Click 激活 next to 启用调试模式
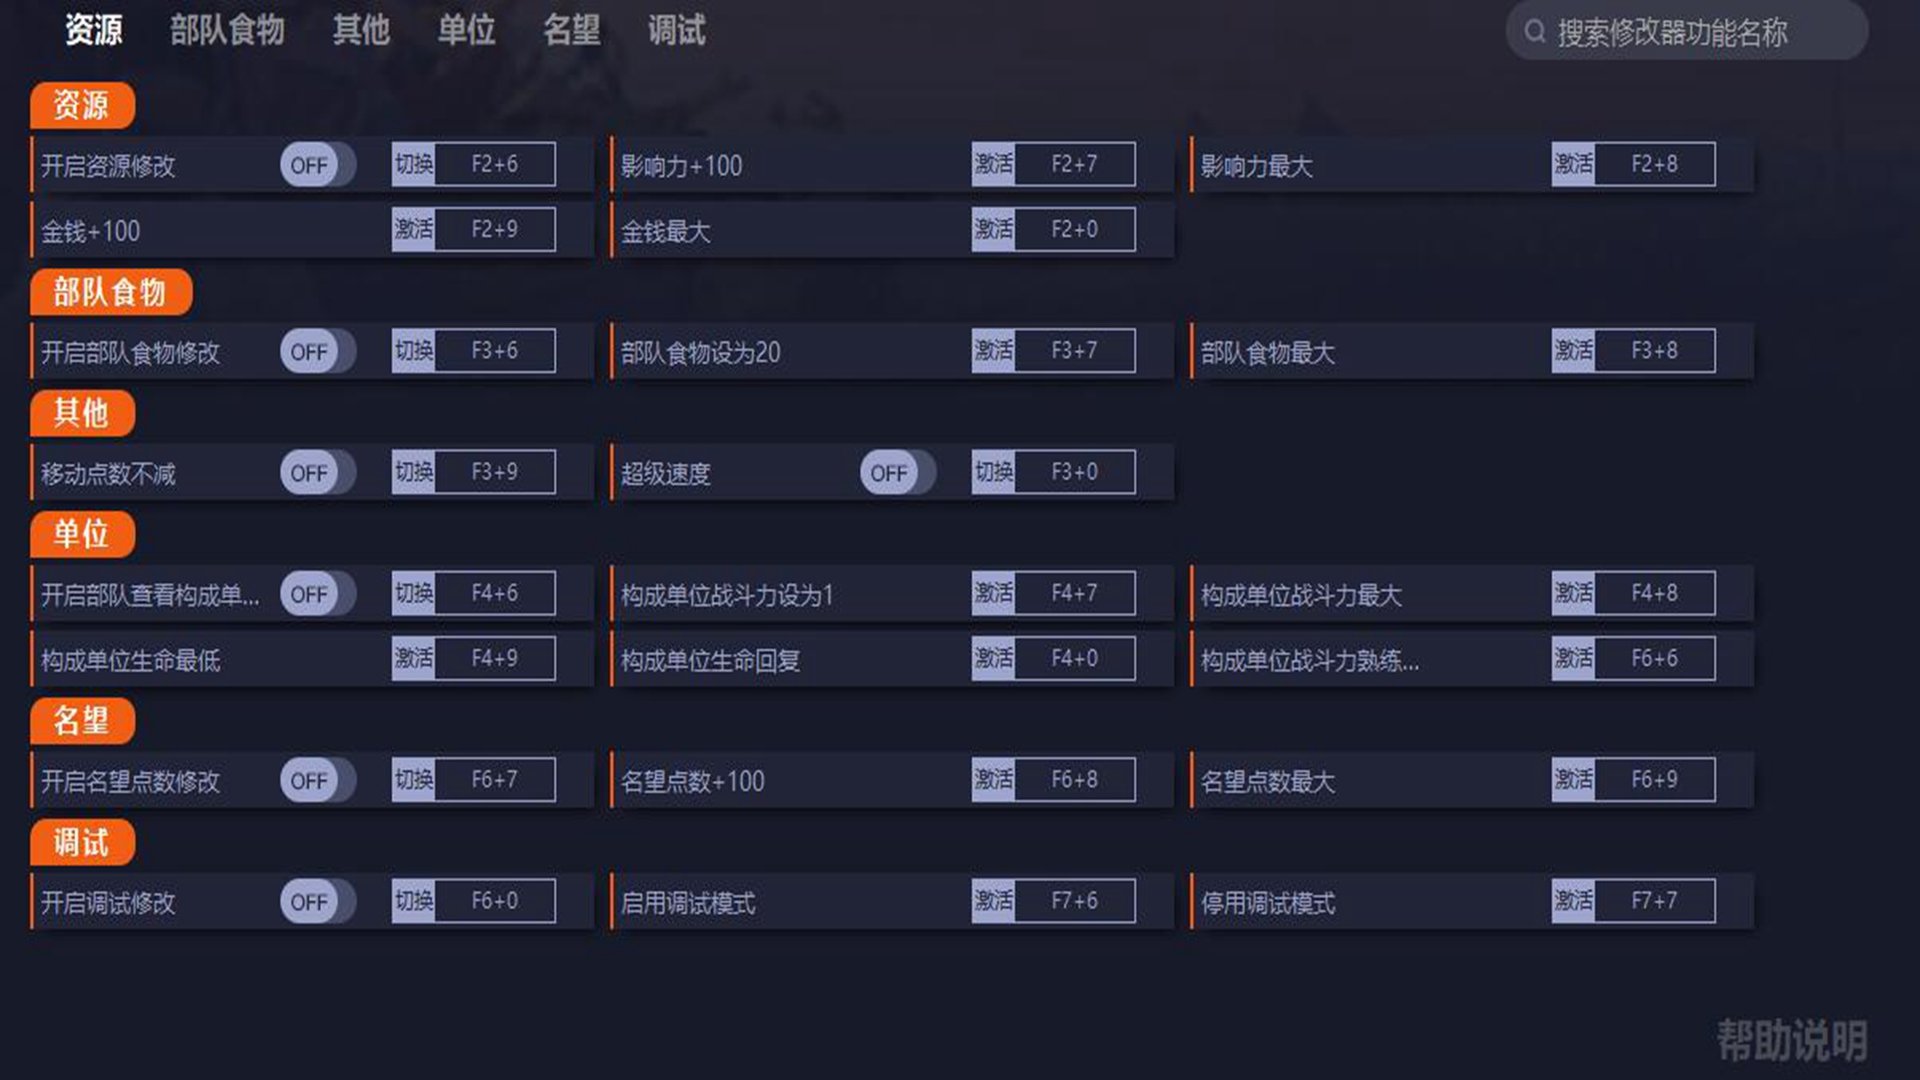1920x1080 pixels. pyautogui.click(x=993, y=901)
